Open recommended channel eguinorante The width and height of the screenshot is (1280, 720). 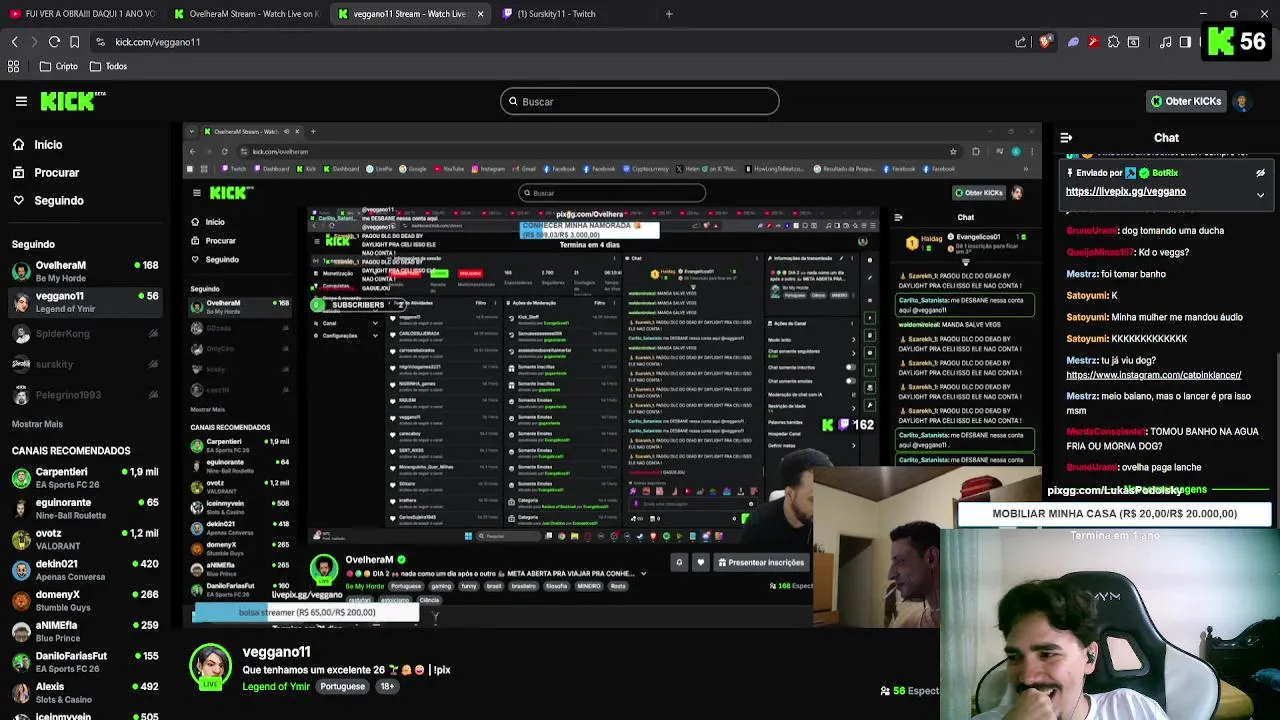[x=86, y=509]
